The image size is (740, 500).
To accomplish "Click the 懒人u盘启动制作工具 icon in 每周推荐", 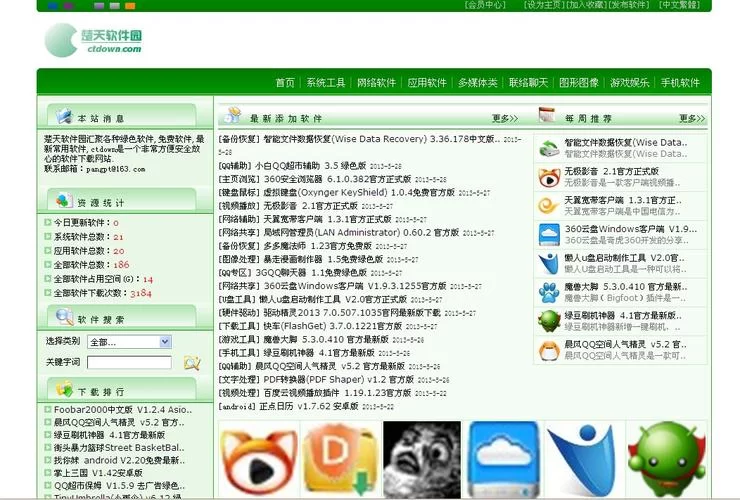I will [549, 263].
